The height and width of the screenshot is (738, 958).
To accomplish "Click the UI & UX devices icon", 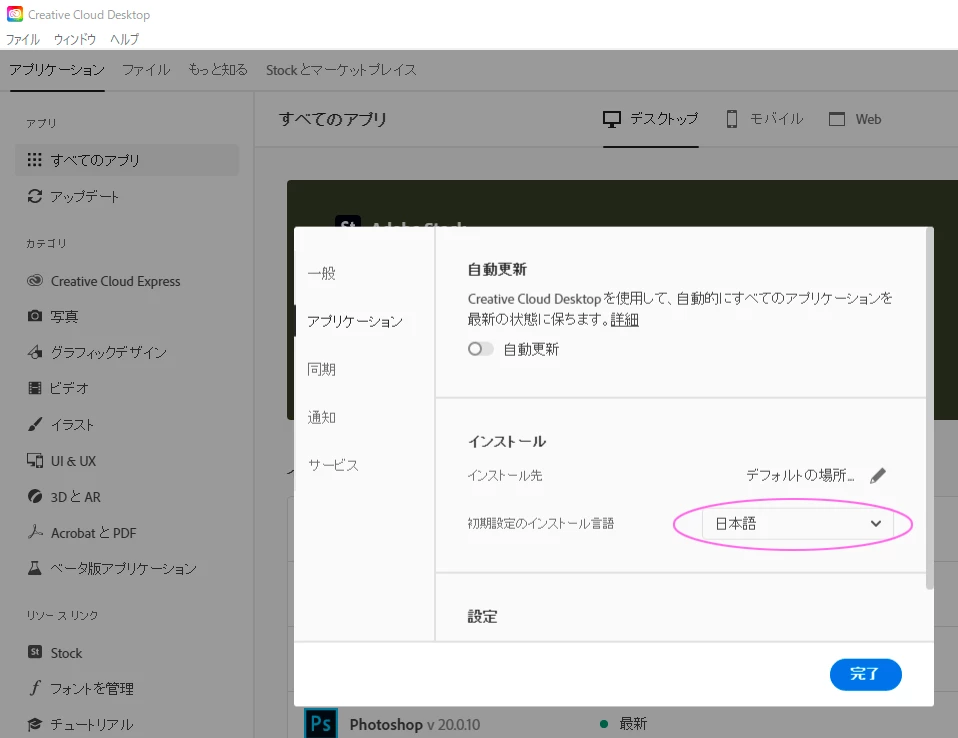I will tap(35, 460).
